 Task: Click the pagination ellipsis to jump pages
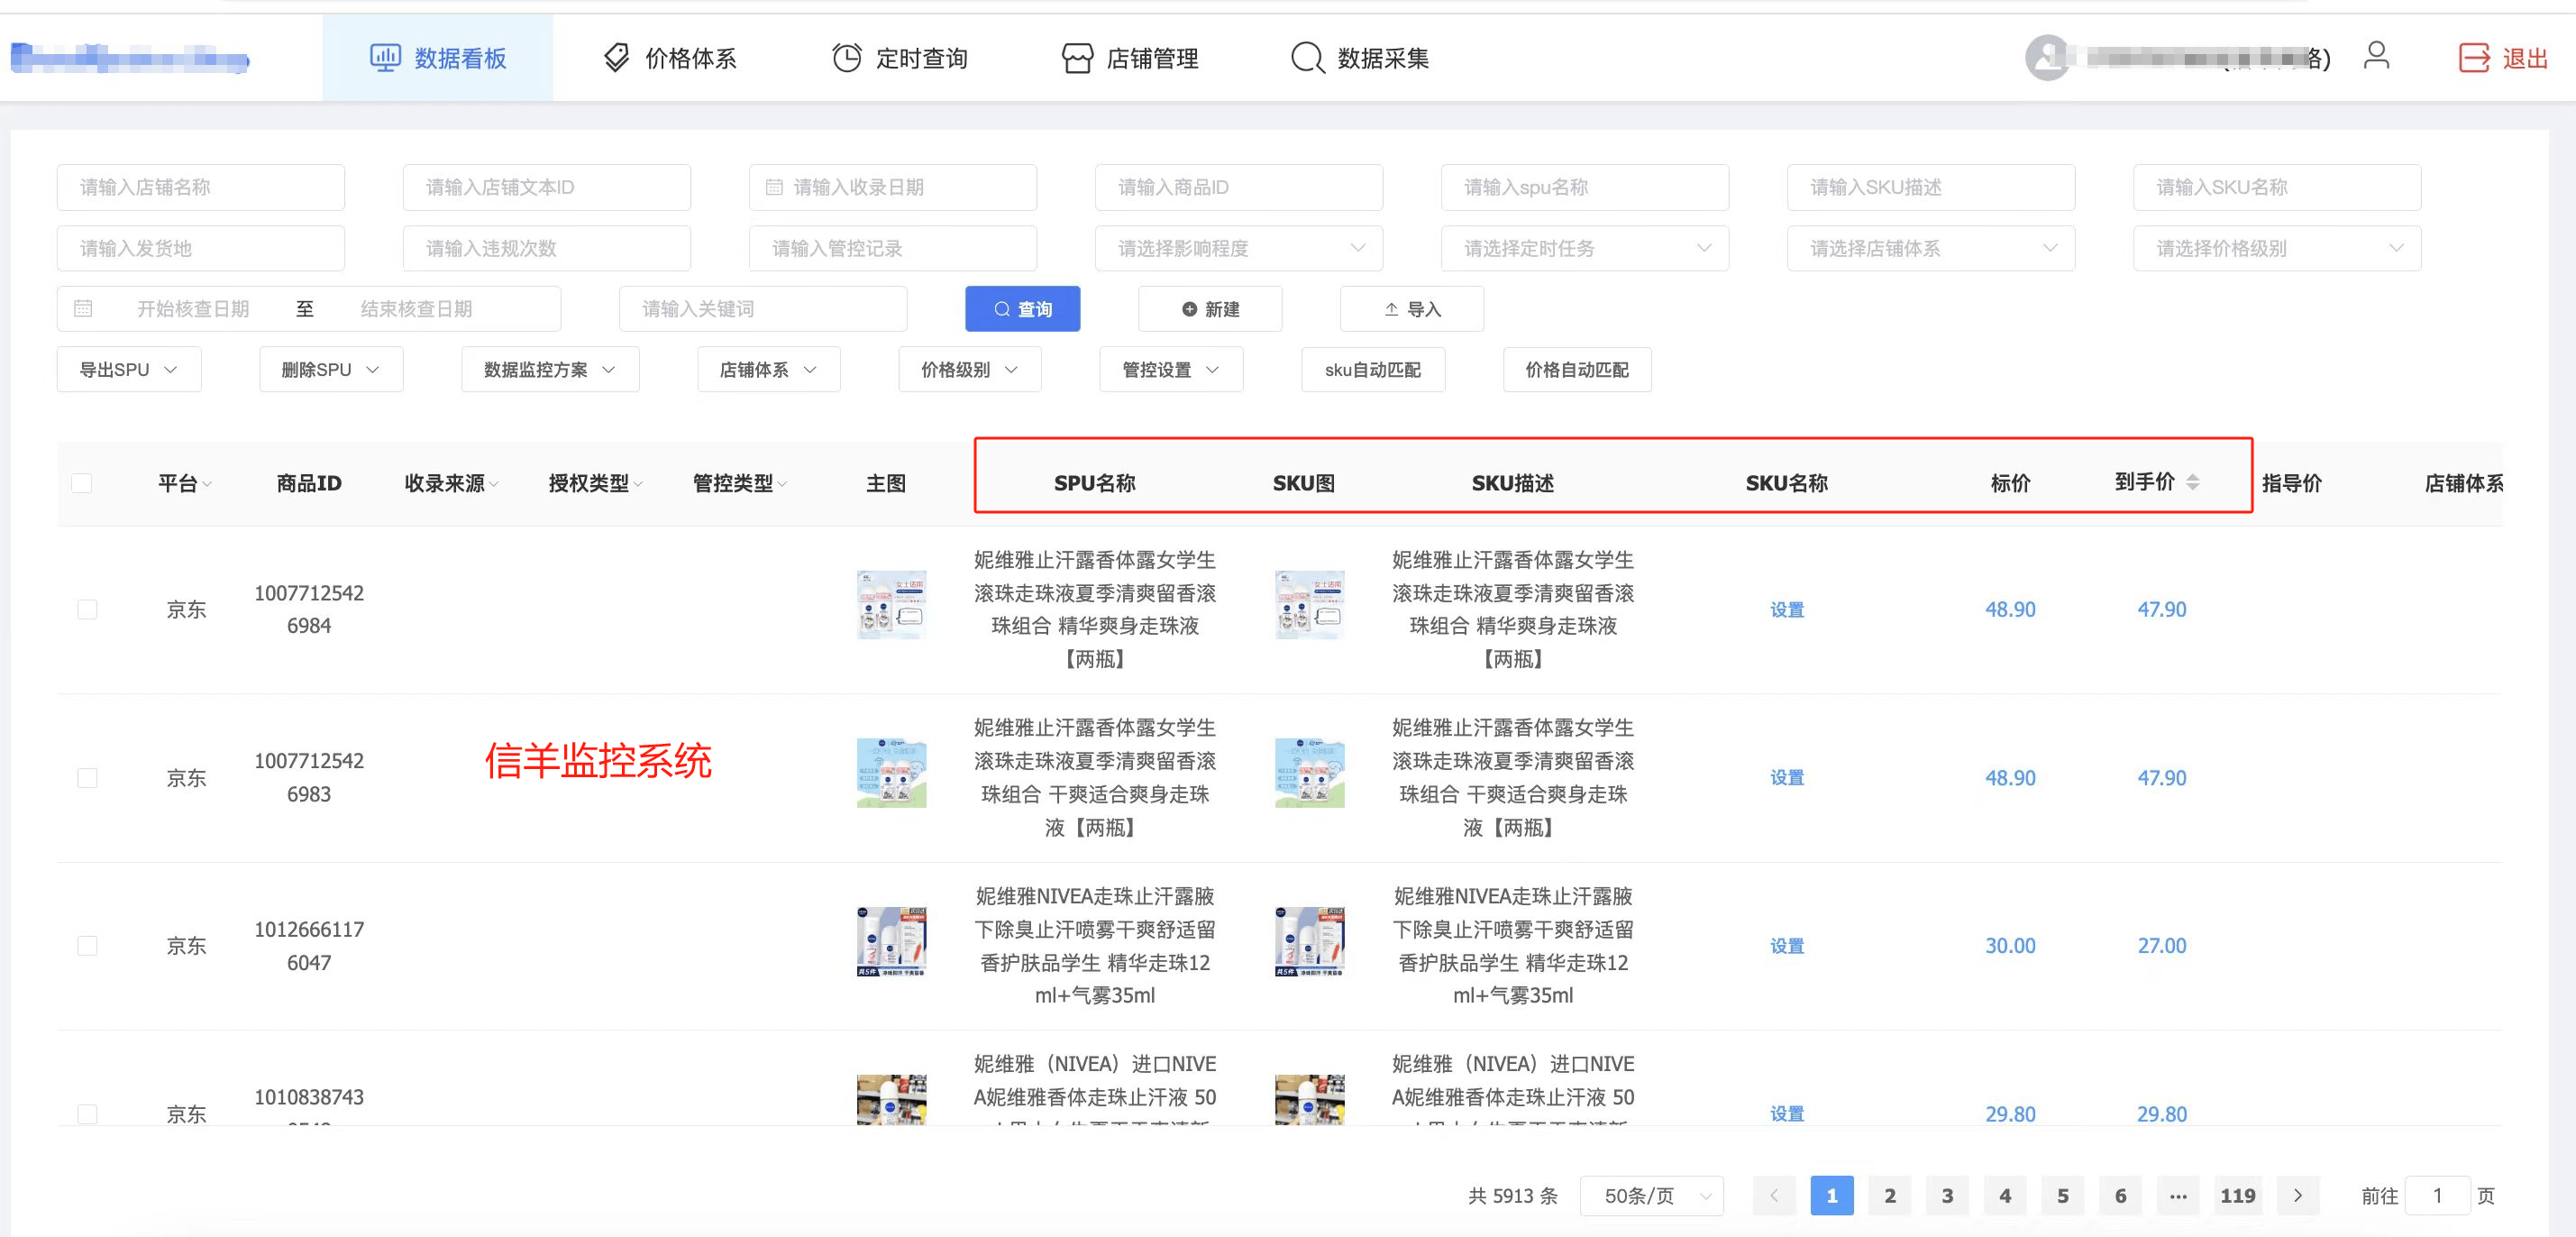coord(2178,1195)
